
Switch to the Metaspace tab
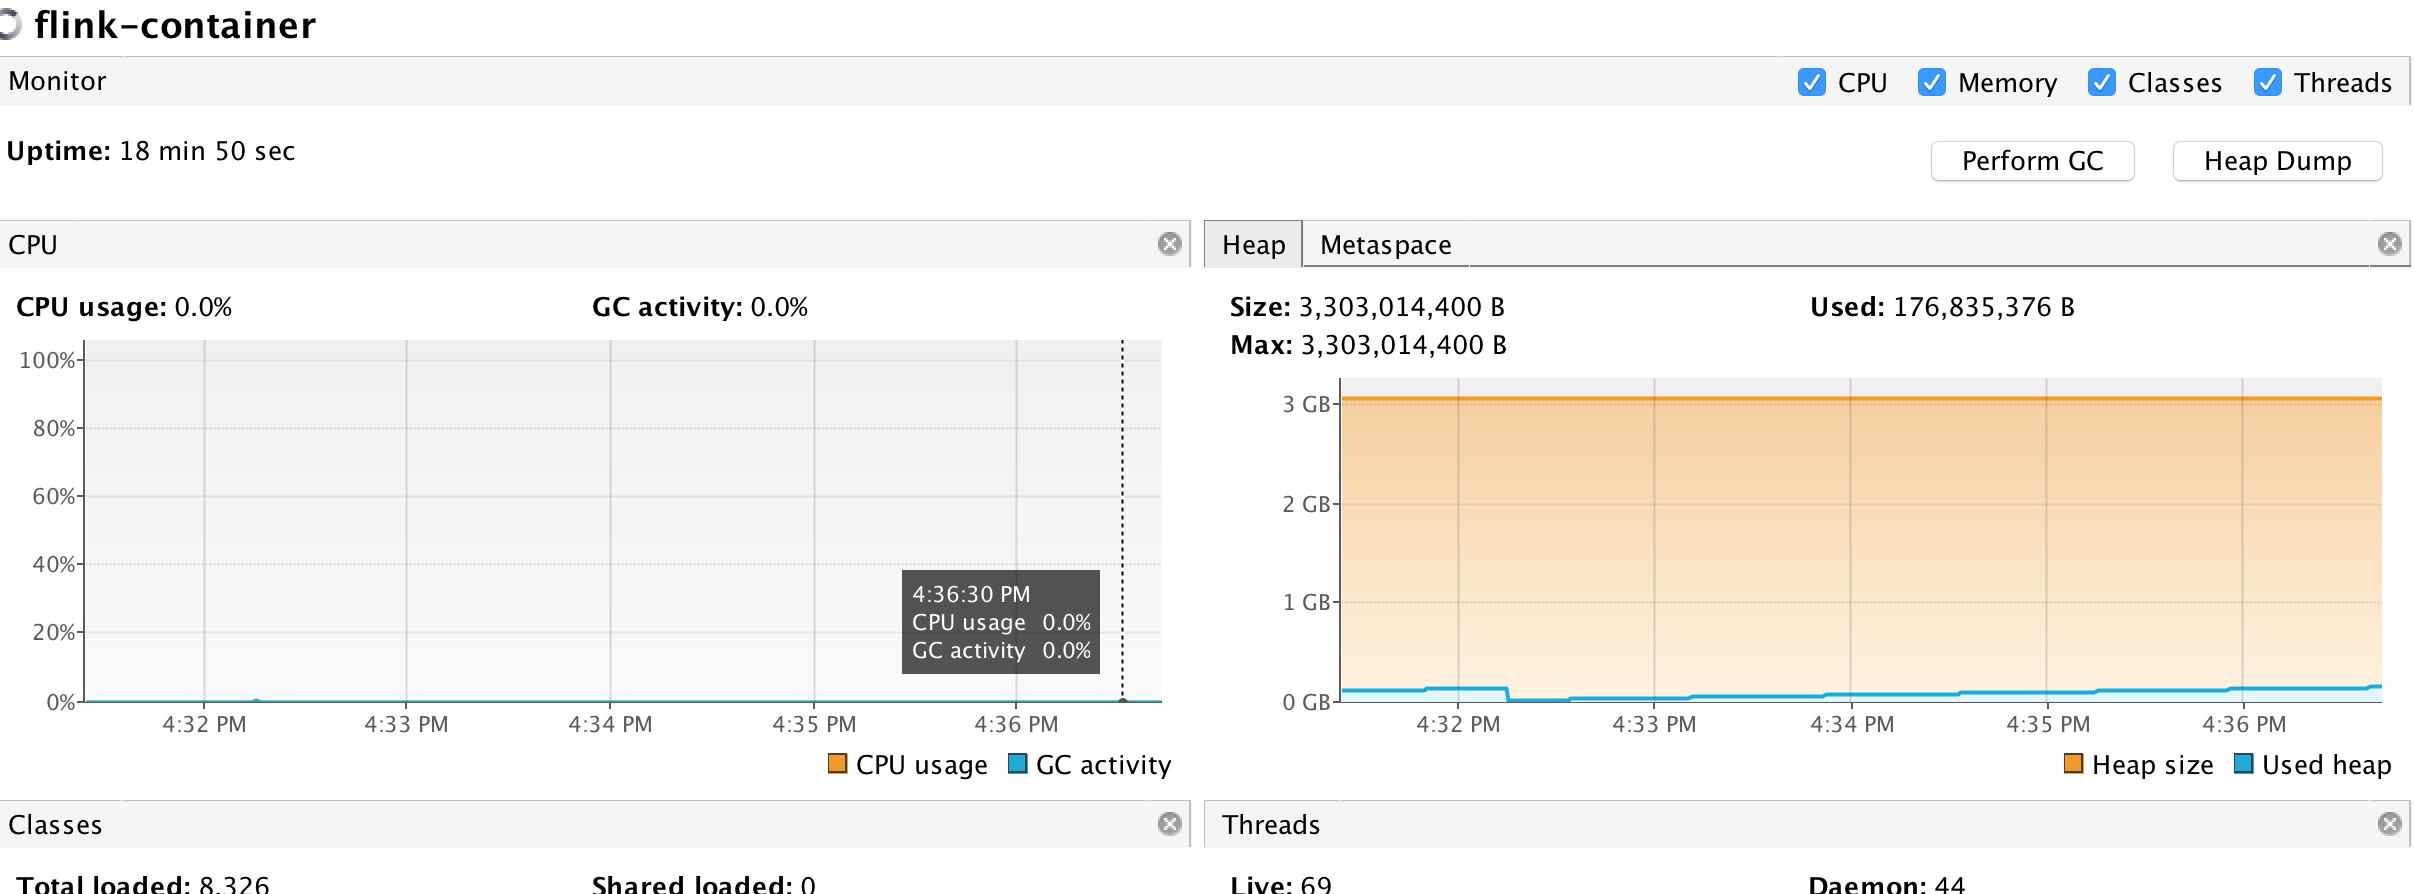coord(1385,245)
